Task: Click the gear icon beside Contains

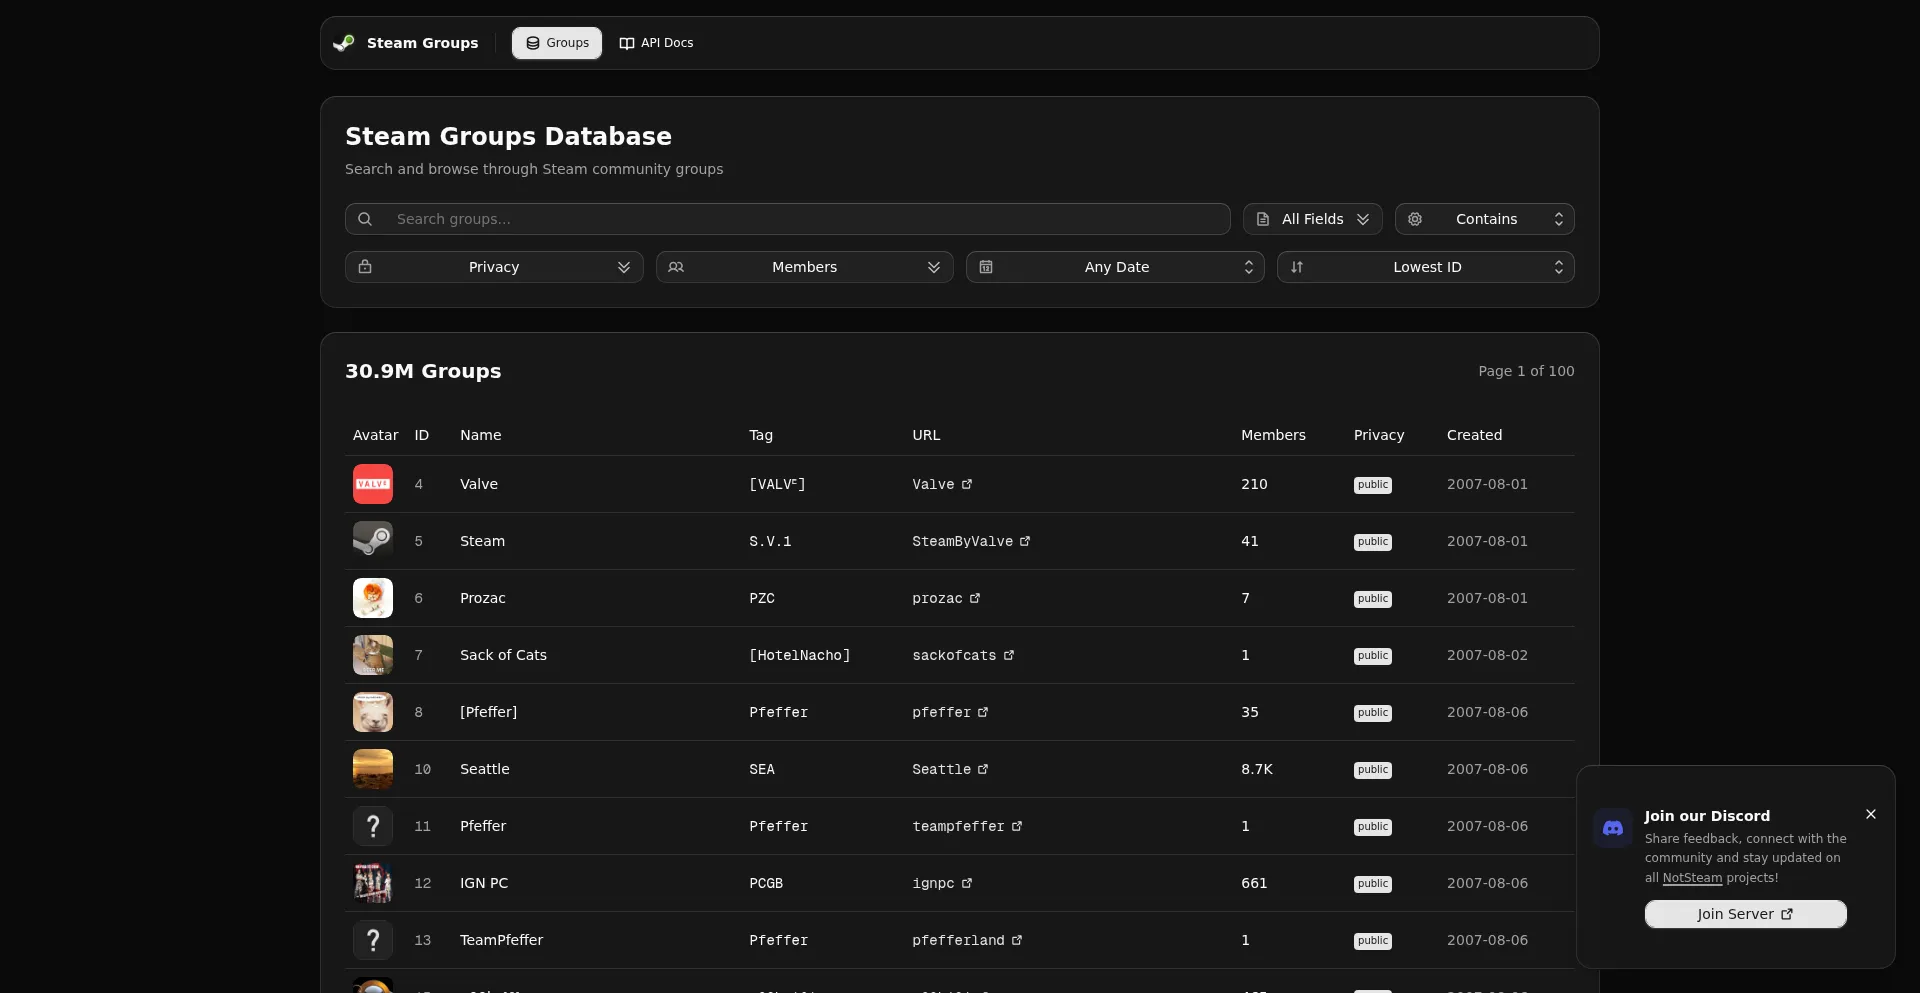Action: tap(1415, 219)
